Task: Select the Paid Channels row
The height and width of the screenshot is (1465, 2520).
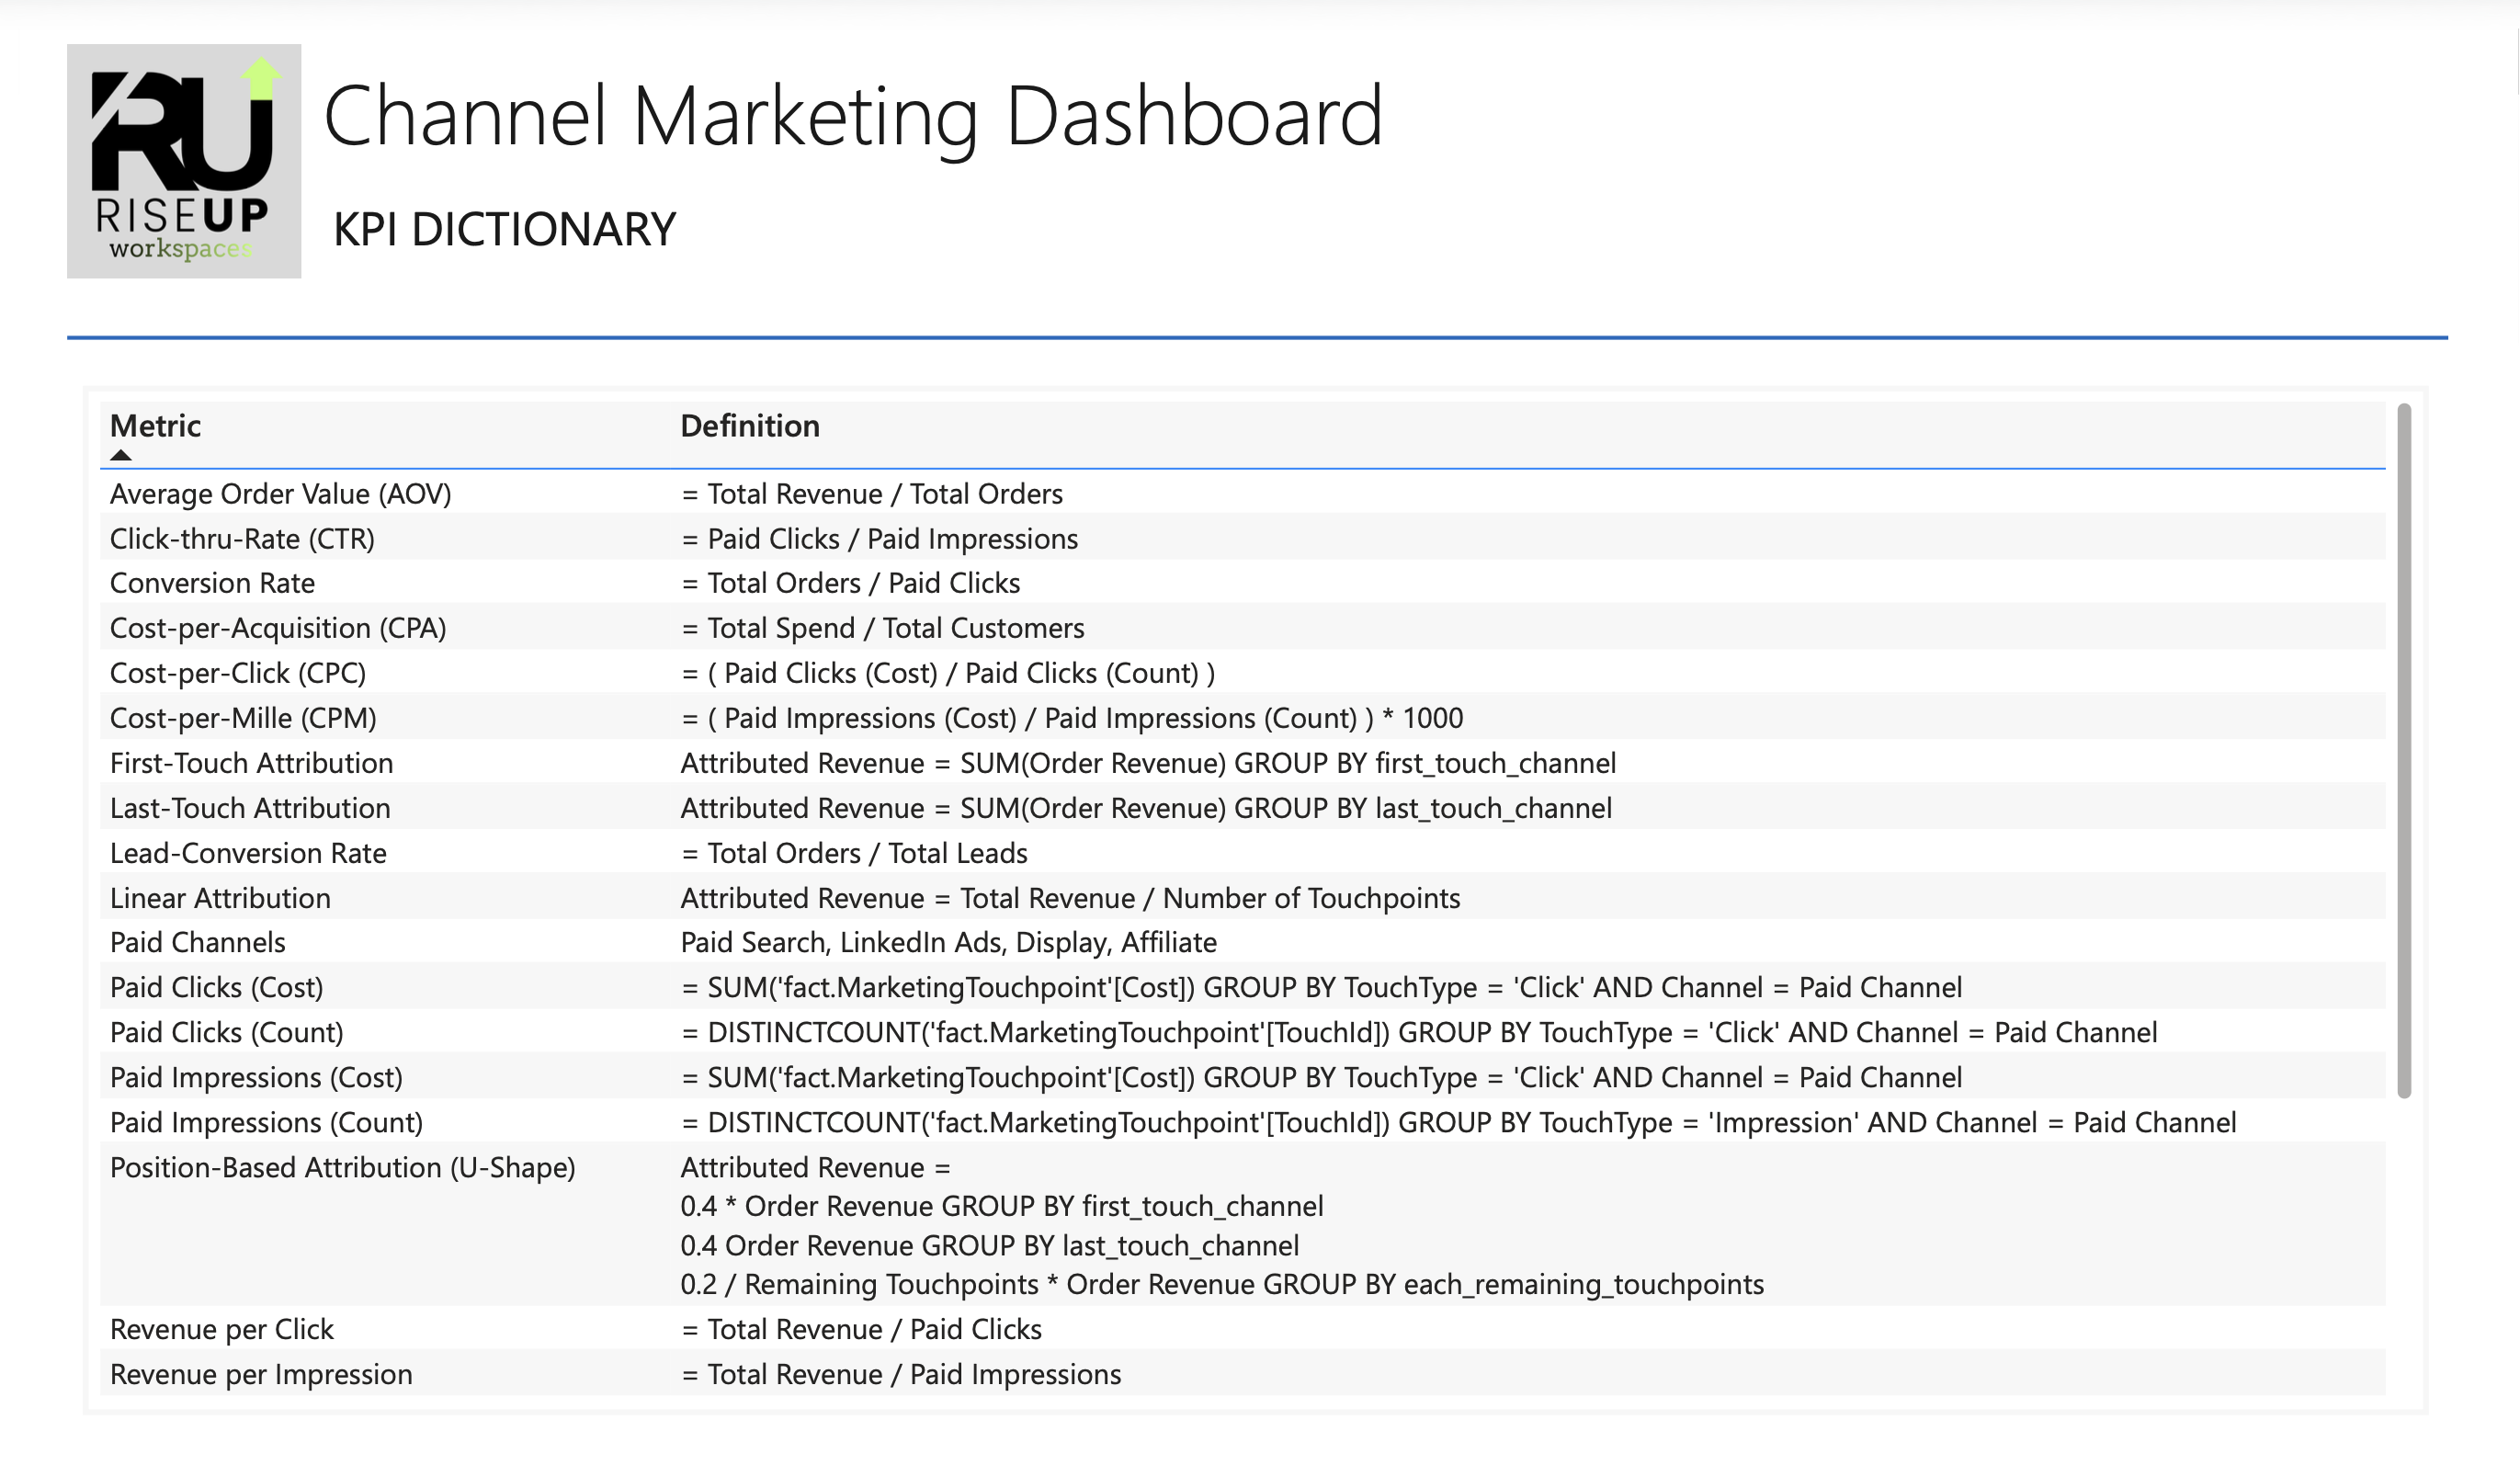Action: pos(197,941)
